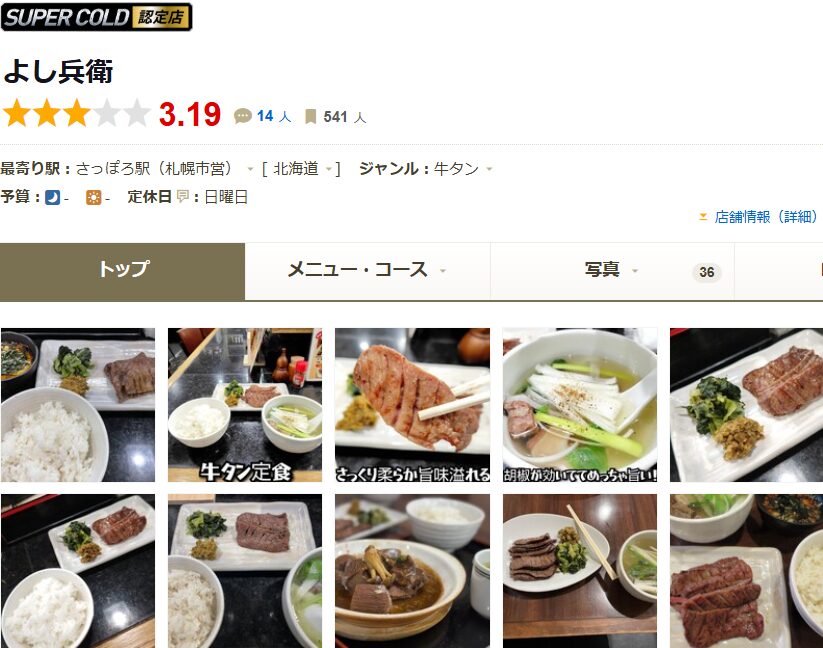Click the review comment bubble icon
This screenshot has height=648, width=823.
(242, 116)
